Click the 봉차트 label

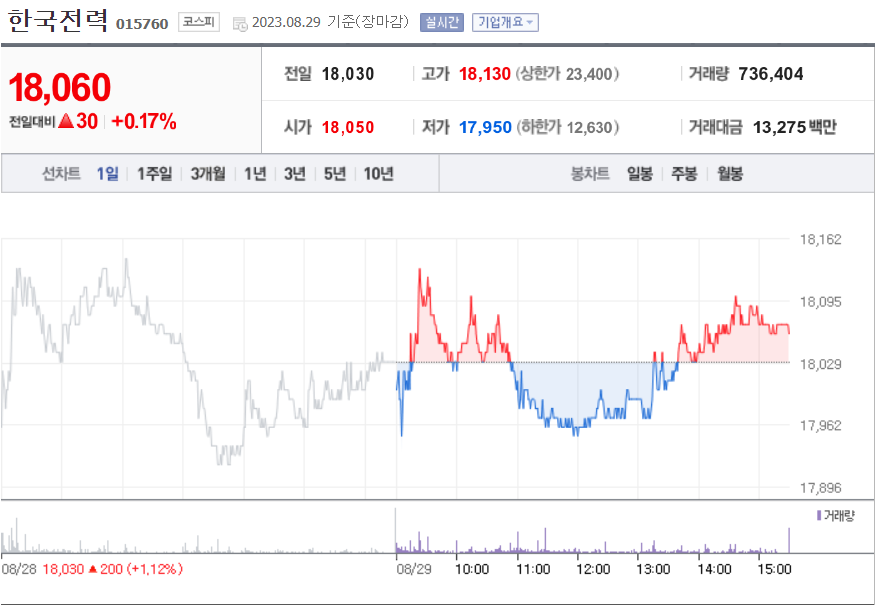(590, 174)
